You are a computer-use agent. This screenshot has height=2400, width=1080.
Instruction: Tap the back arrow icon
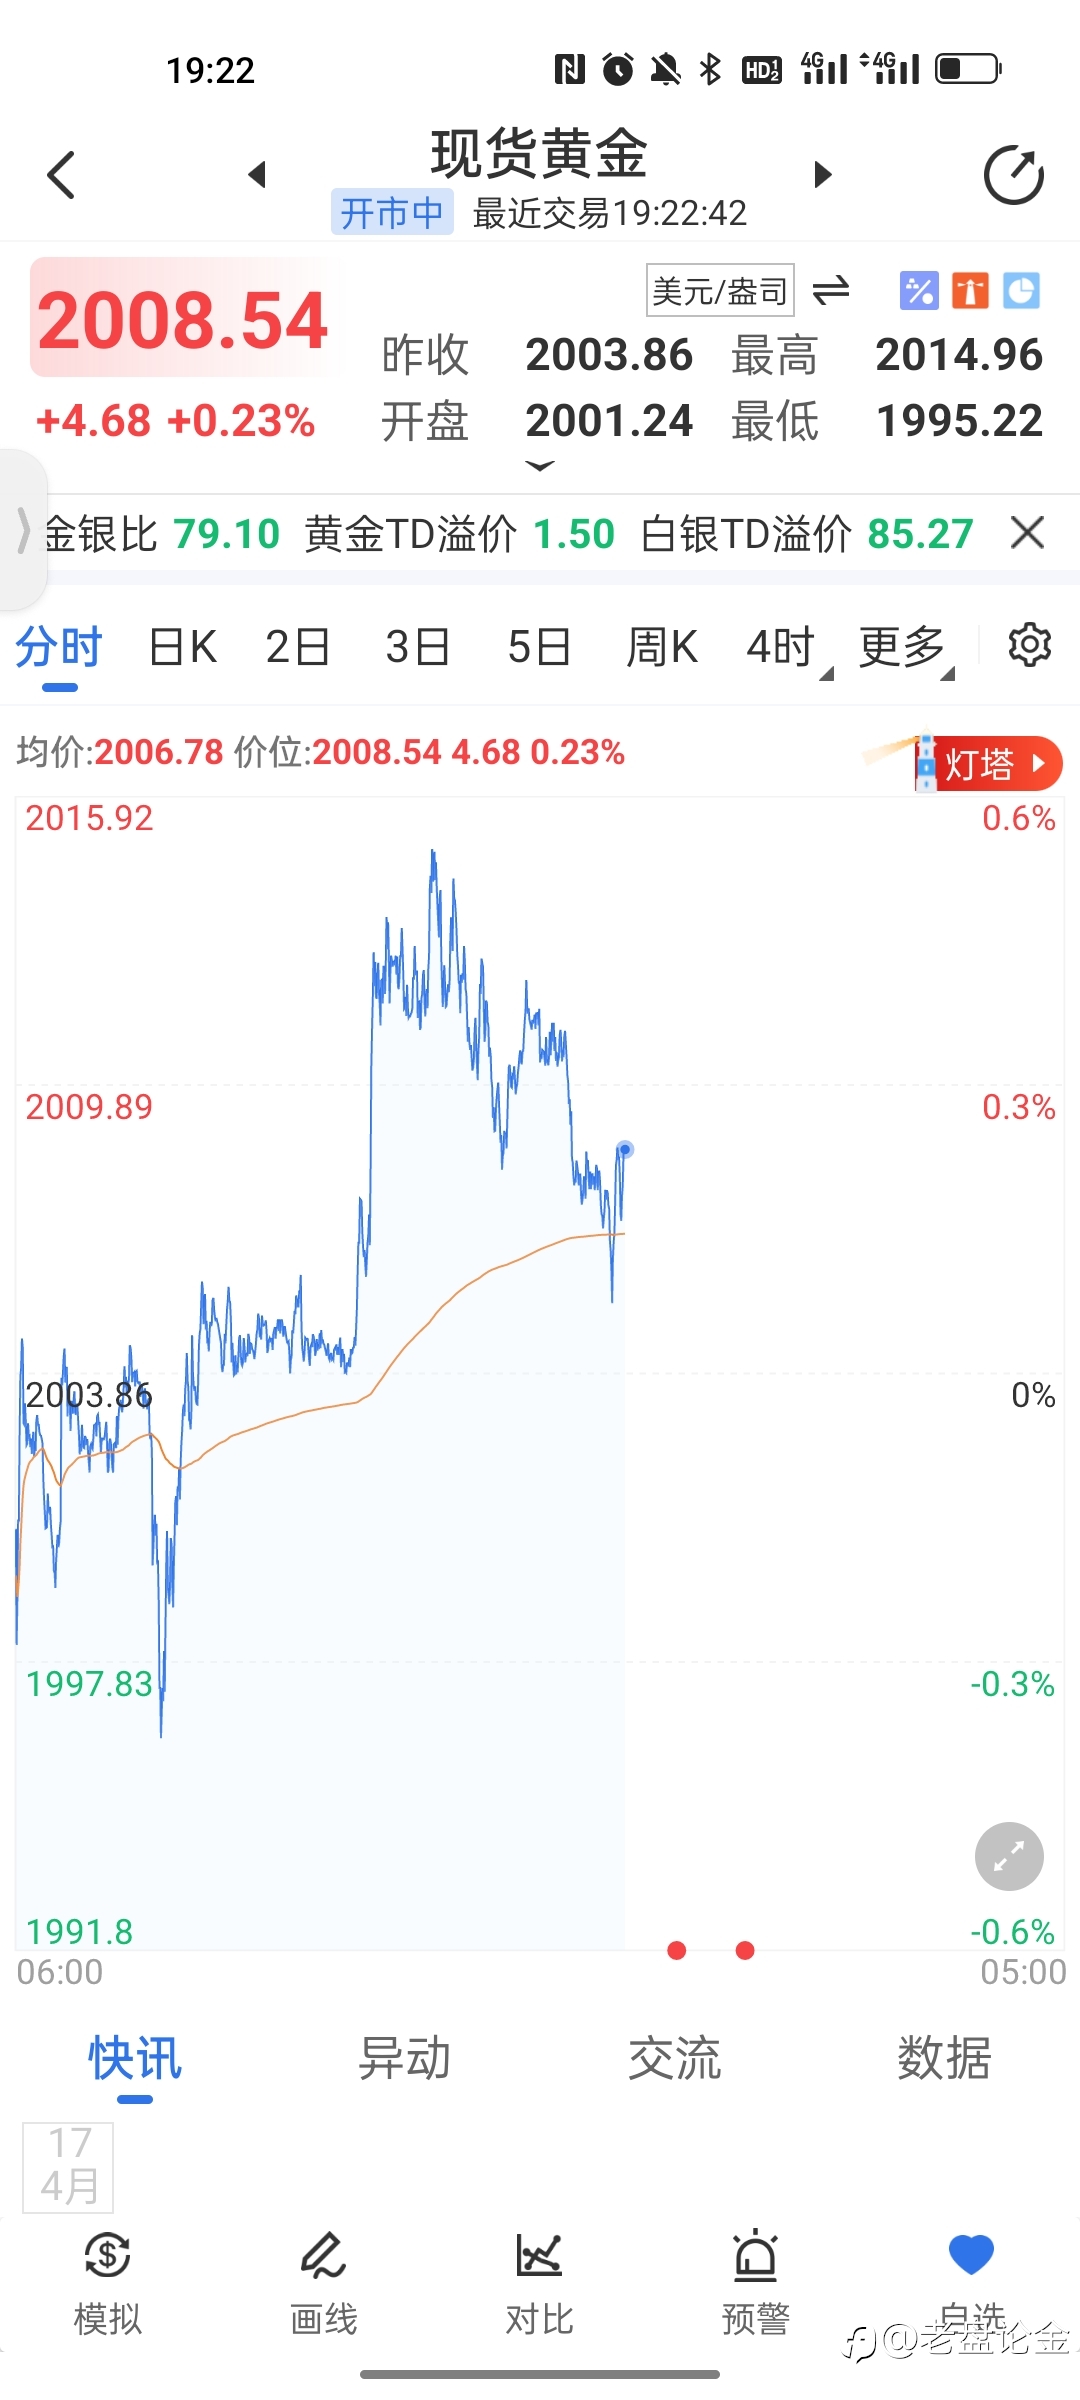(x=61, y=175)
